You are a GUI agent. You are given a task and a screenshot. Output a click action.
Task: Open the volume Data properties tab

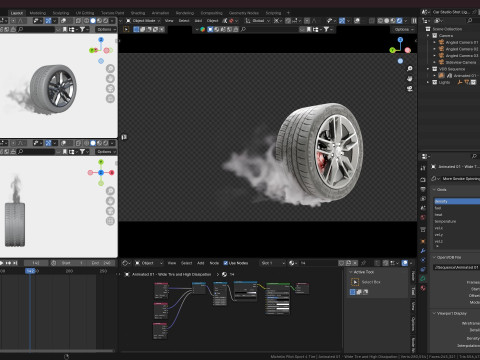pos(423,278)
